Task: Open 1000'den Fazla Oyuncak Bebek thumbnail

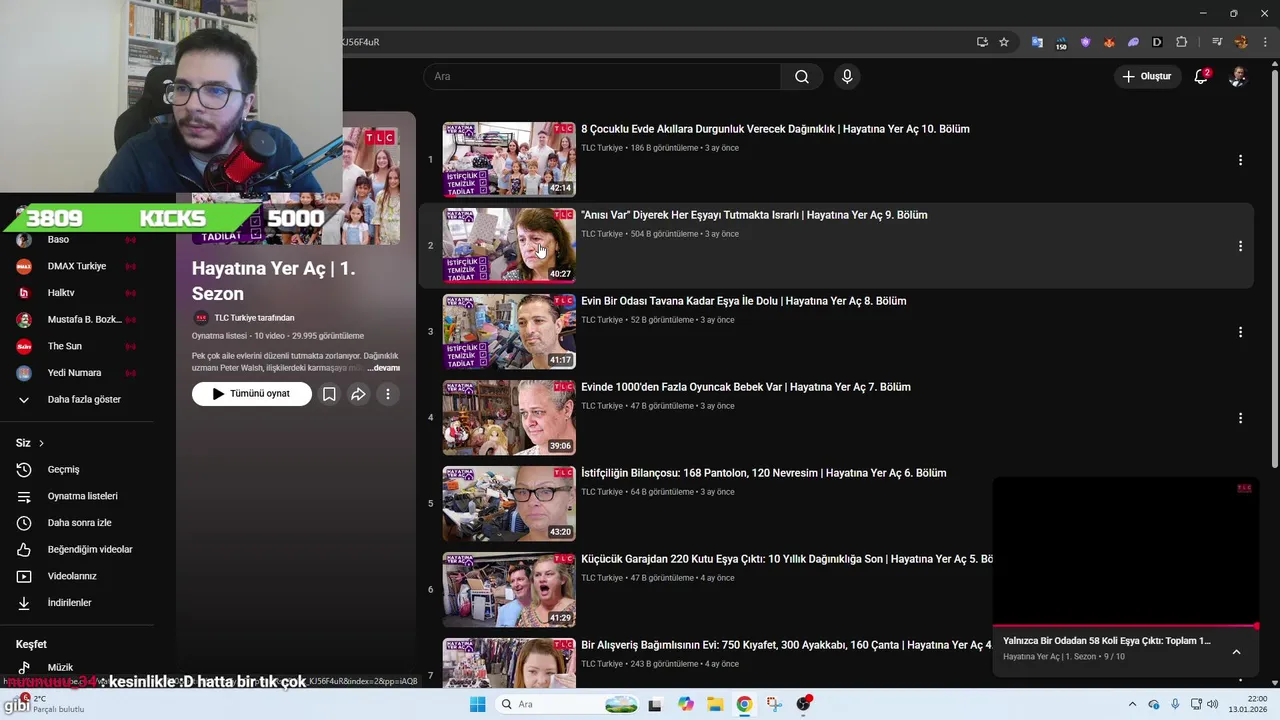Action: coord(509,417)
